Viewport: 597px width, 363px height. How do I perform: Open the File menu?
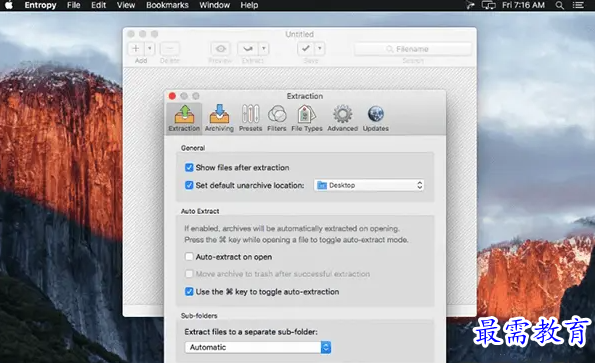click(73, 5)
